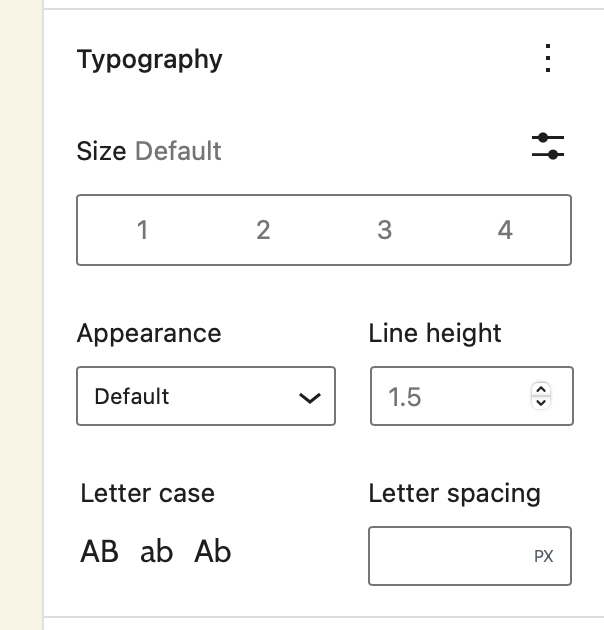Click the Typography panel heading

pos(149,59)
